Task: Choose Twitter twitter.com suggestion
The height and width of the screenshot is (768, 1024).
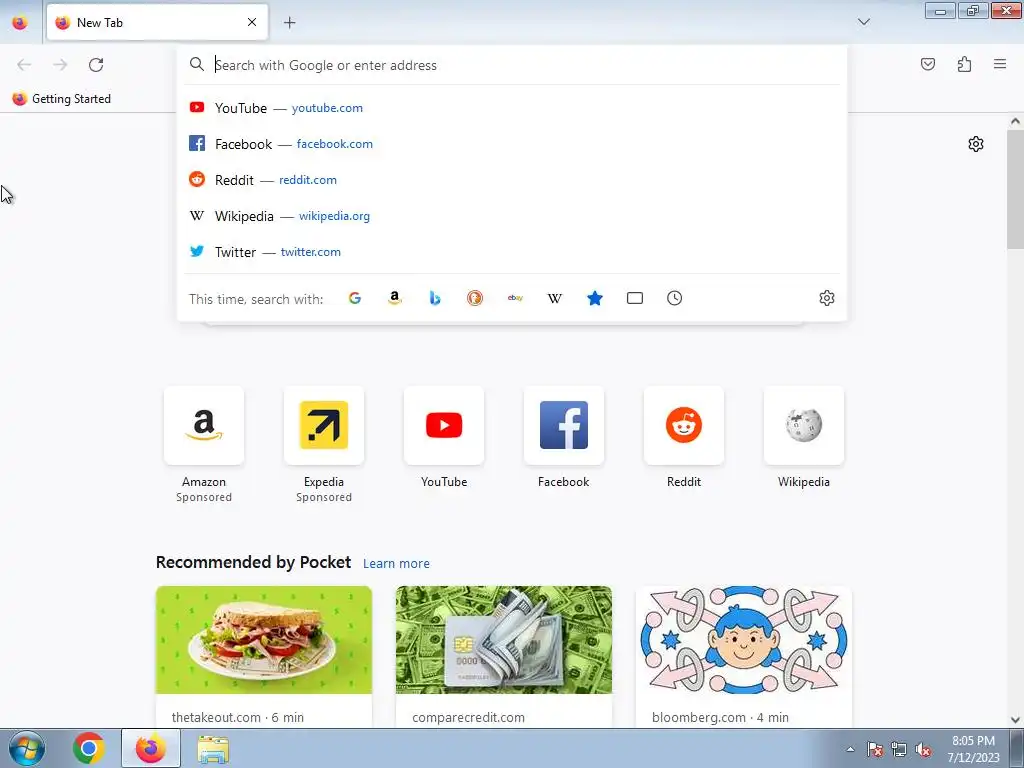Action: (x=511, y=252)
